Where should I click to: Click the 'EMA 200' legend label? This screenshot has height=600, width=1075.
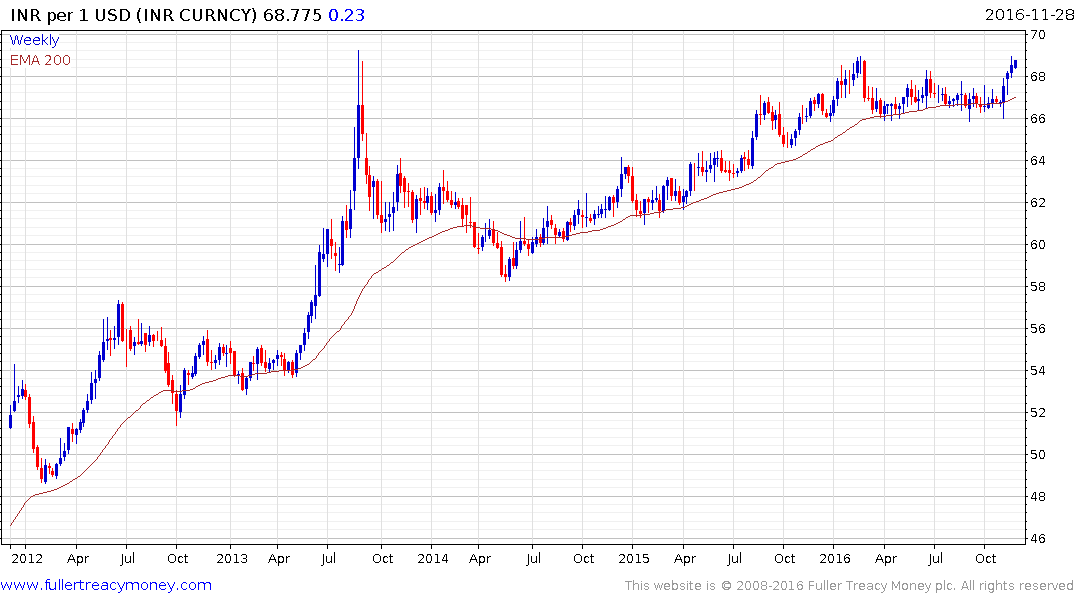click(x=40, y=60)
